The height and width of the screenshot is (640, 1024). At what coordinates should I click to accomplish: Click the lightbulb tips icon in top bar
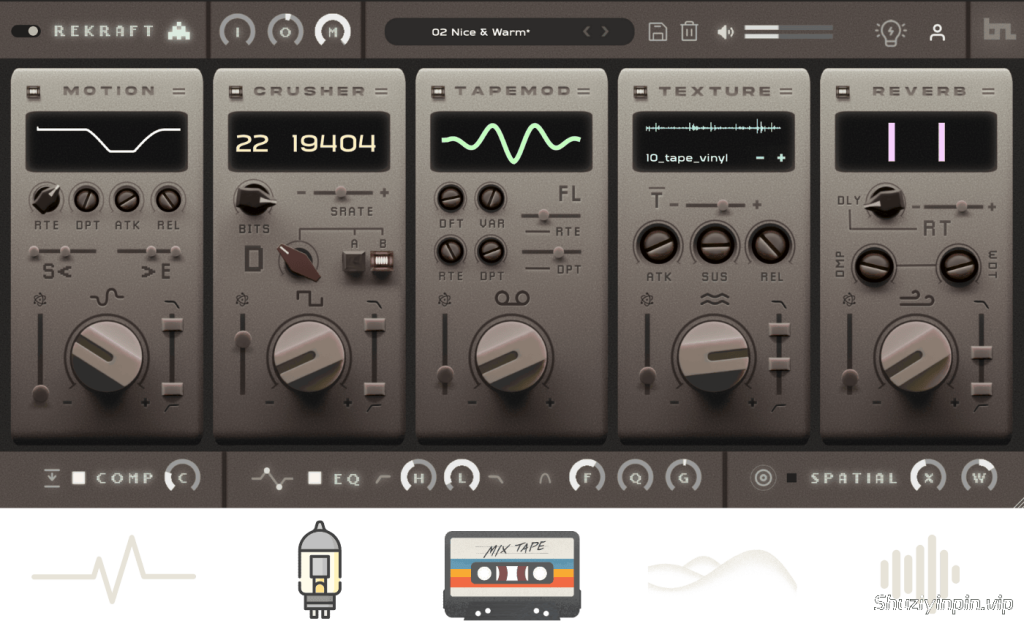pos(891,32)
